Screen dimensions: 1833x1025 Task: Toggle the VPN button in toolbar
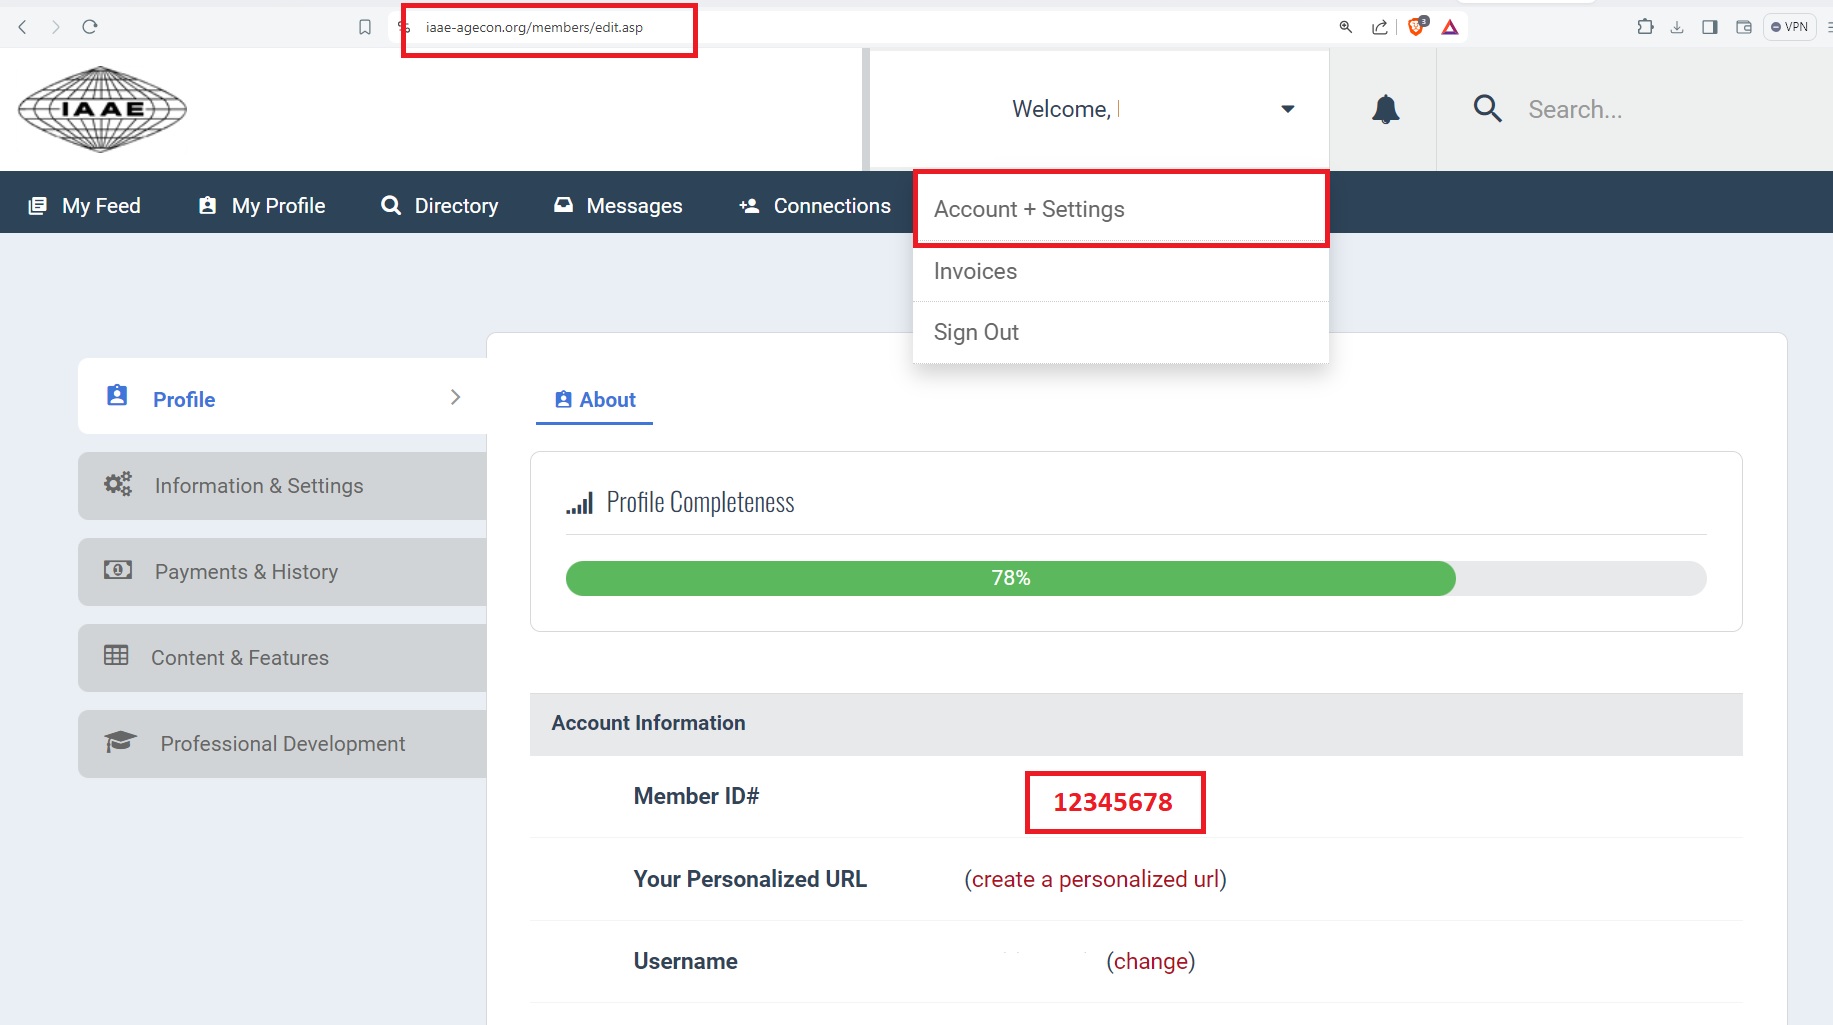point(1790,27)
